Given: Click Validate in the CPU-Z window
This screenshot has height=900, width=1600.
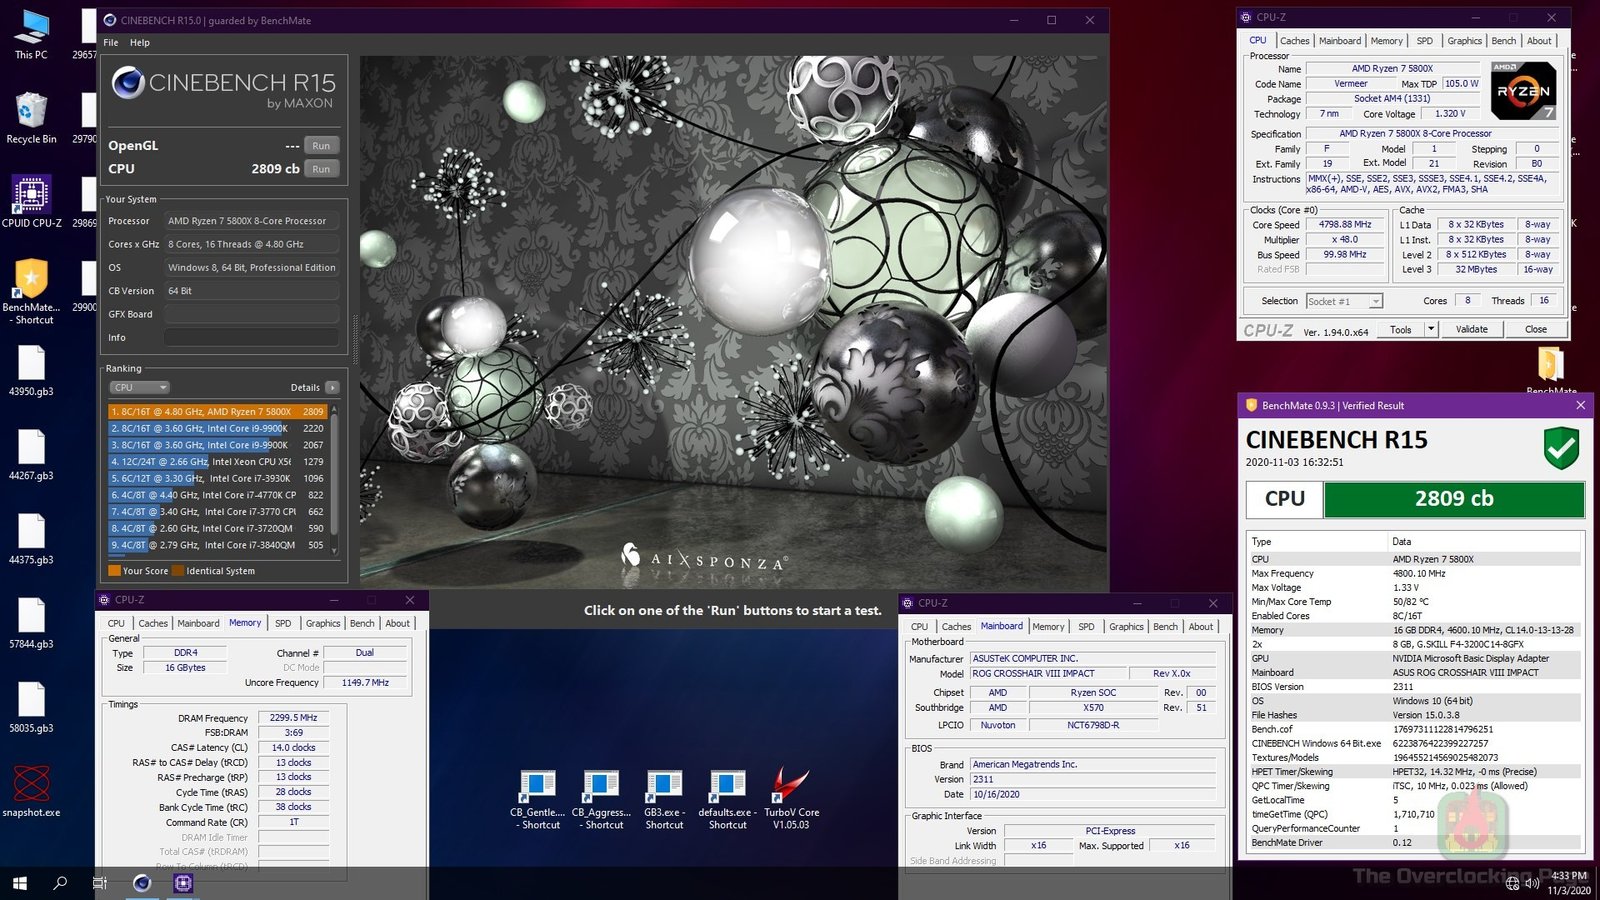Looking at the screenshot, I should [1471, 329].
